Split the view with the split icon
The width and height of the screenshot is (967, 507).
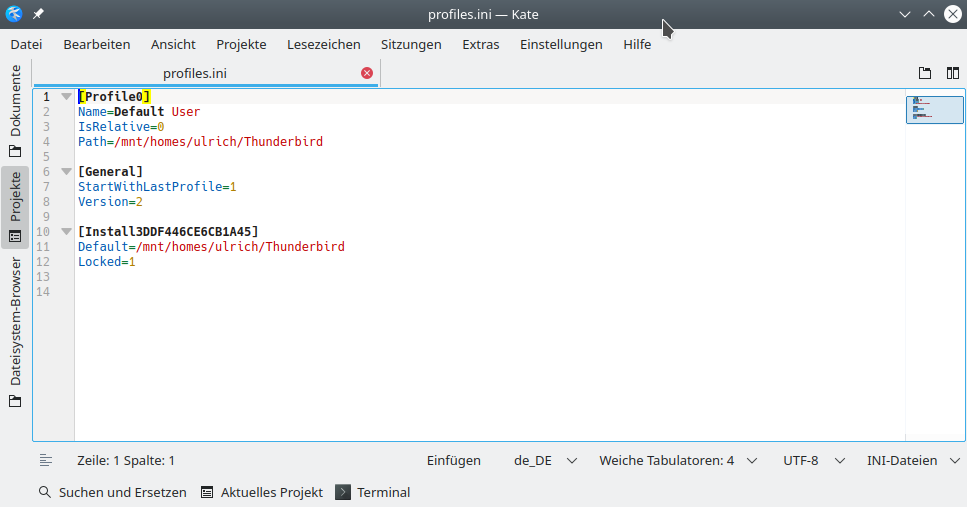pos(953,73)
